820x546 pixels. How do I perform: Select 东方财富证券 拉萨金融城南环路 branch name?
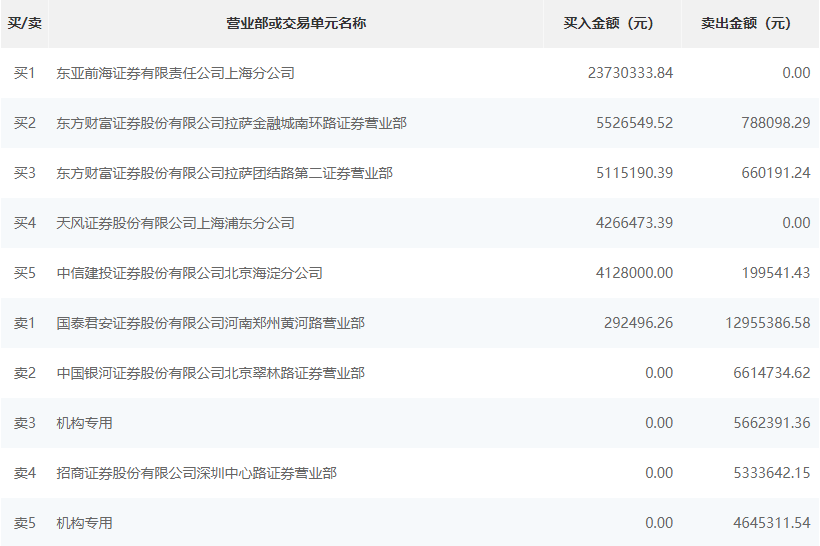[x=232, y=123]
